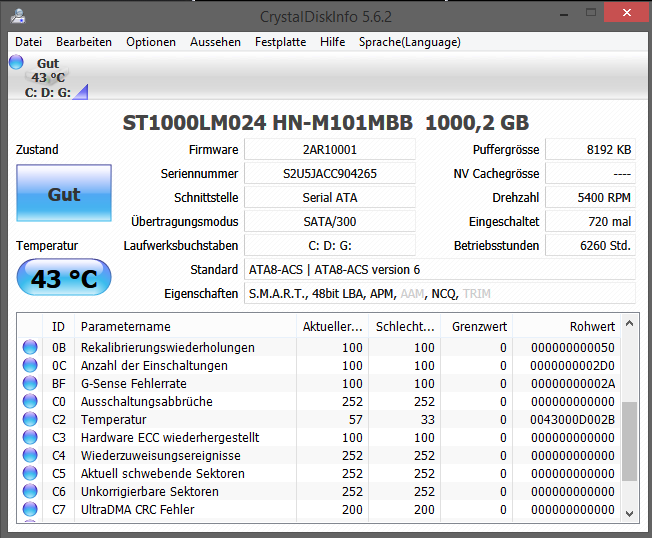
Task: Select the Ausschaltungsabbrüche parameter name
Action: [146, 401]
